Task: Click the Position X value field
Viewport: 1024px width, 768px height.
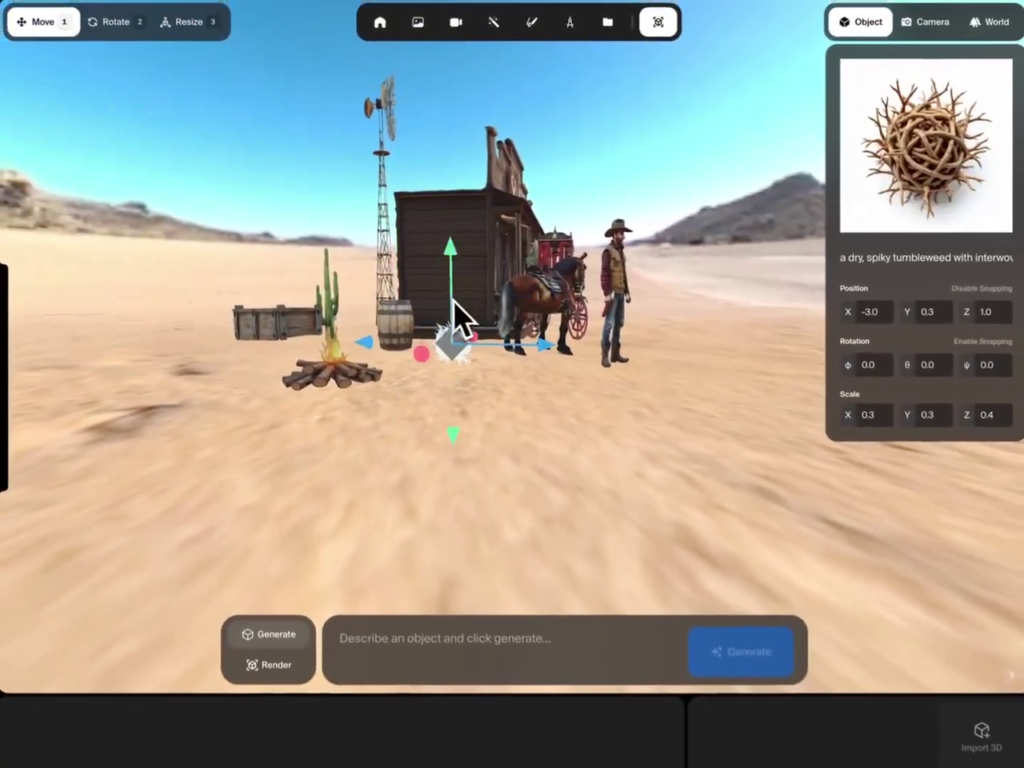Action: click(874, 312)
